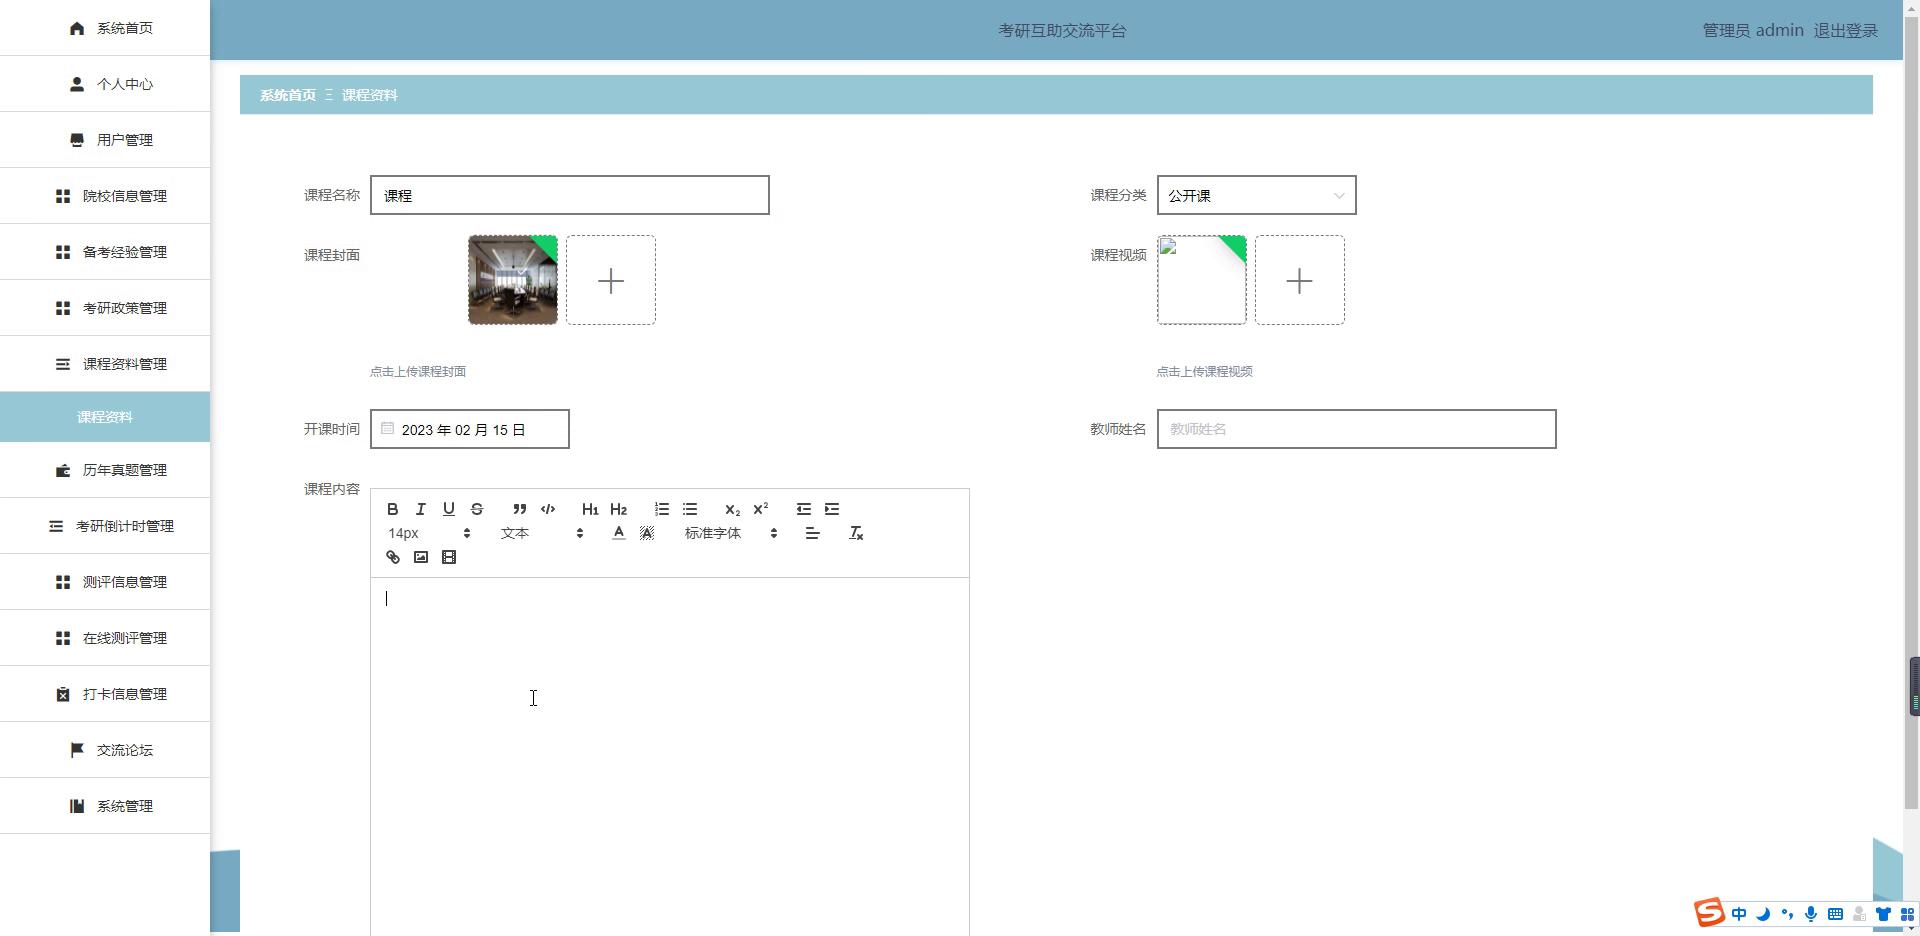The height and width of the screenshot is (936, 1920).
Task: Collapse 课程资料管理 menu
Action: [105, 364]
